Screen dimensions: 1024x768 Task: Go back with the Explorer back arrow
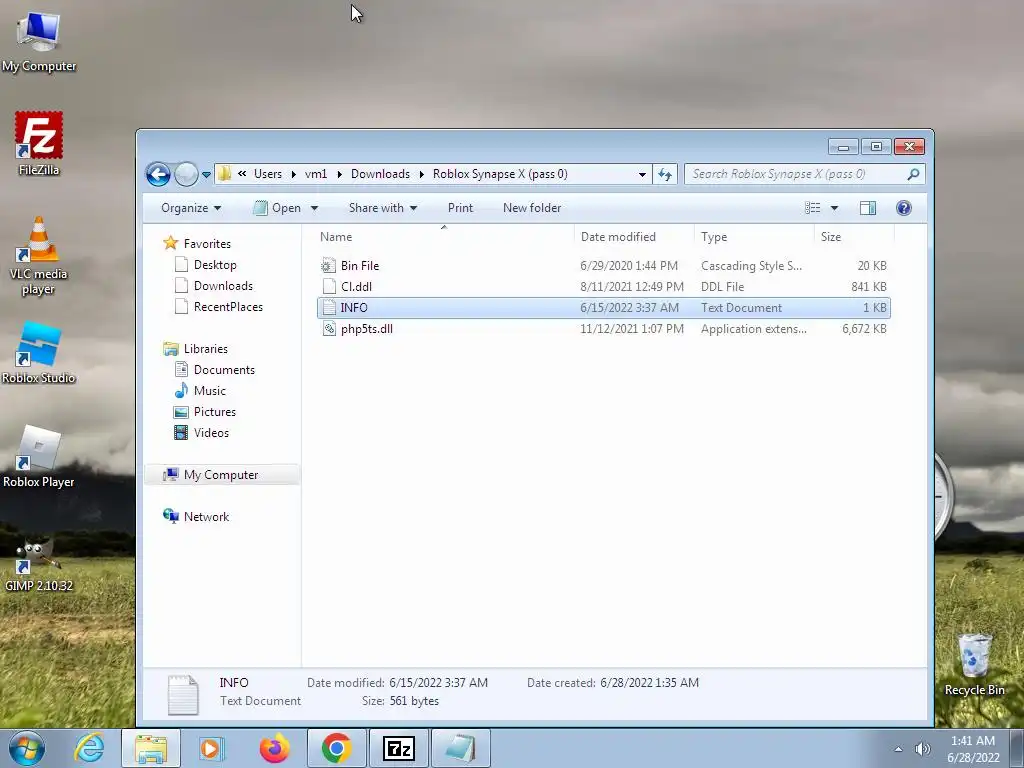pos(158,174)
